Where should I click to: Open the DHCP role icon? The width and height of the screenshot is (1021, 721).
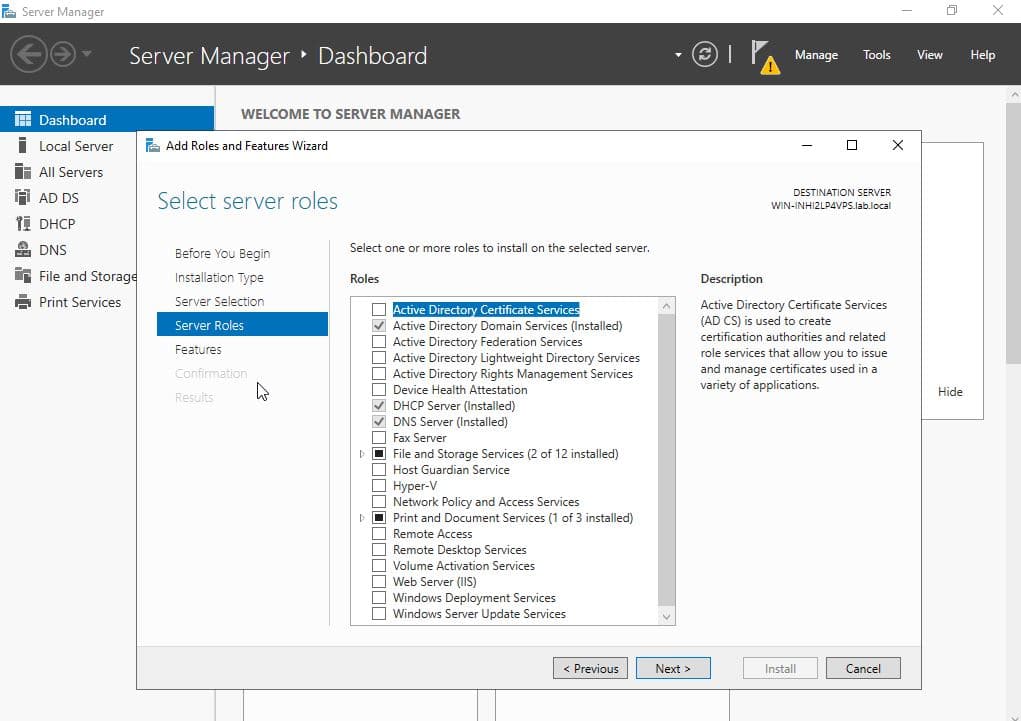click(x=23, y=224)
